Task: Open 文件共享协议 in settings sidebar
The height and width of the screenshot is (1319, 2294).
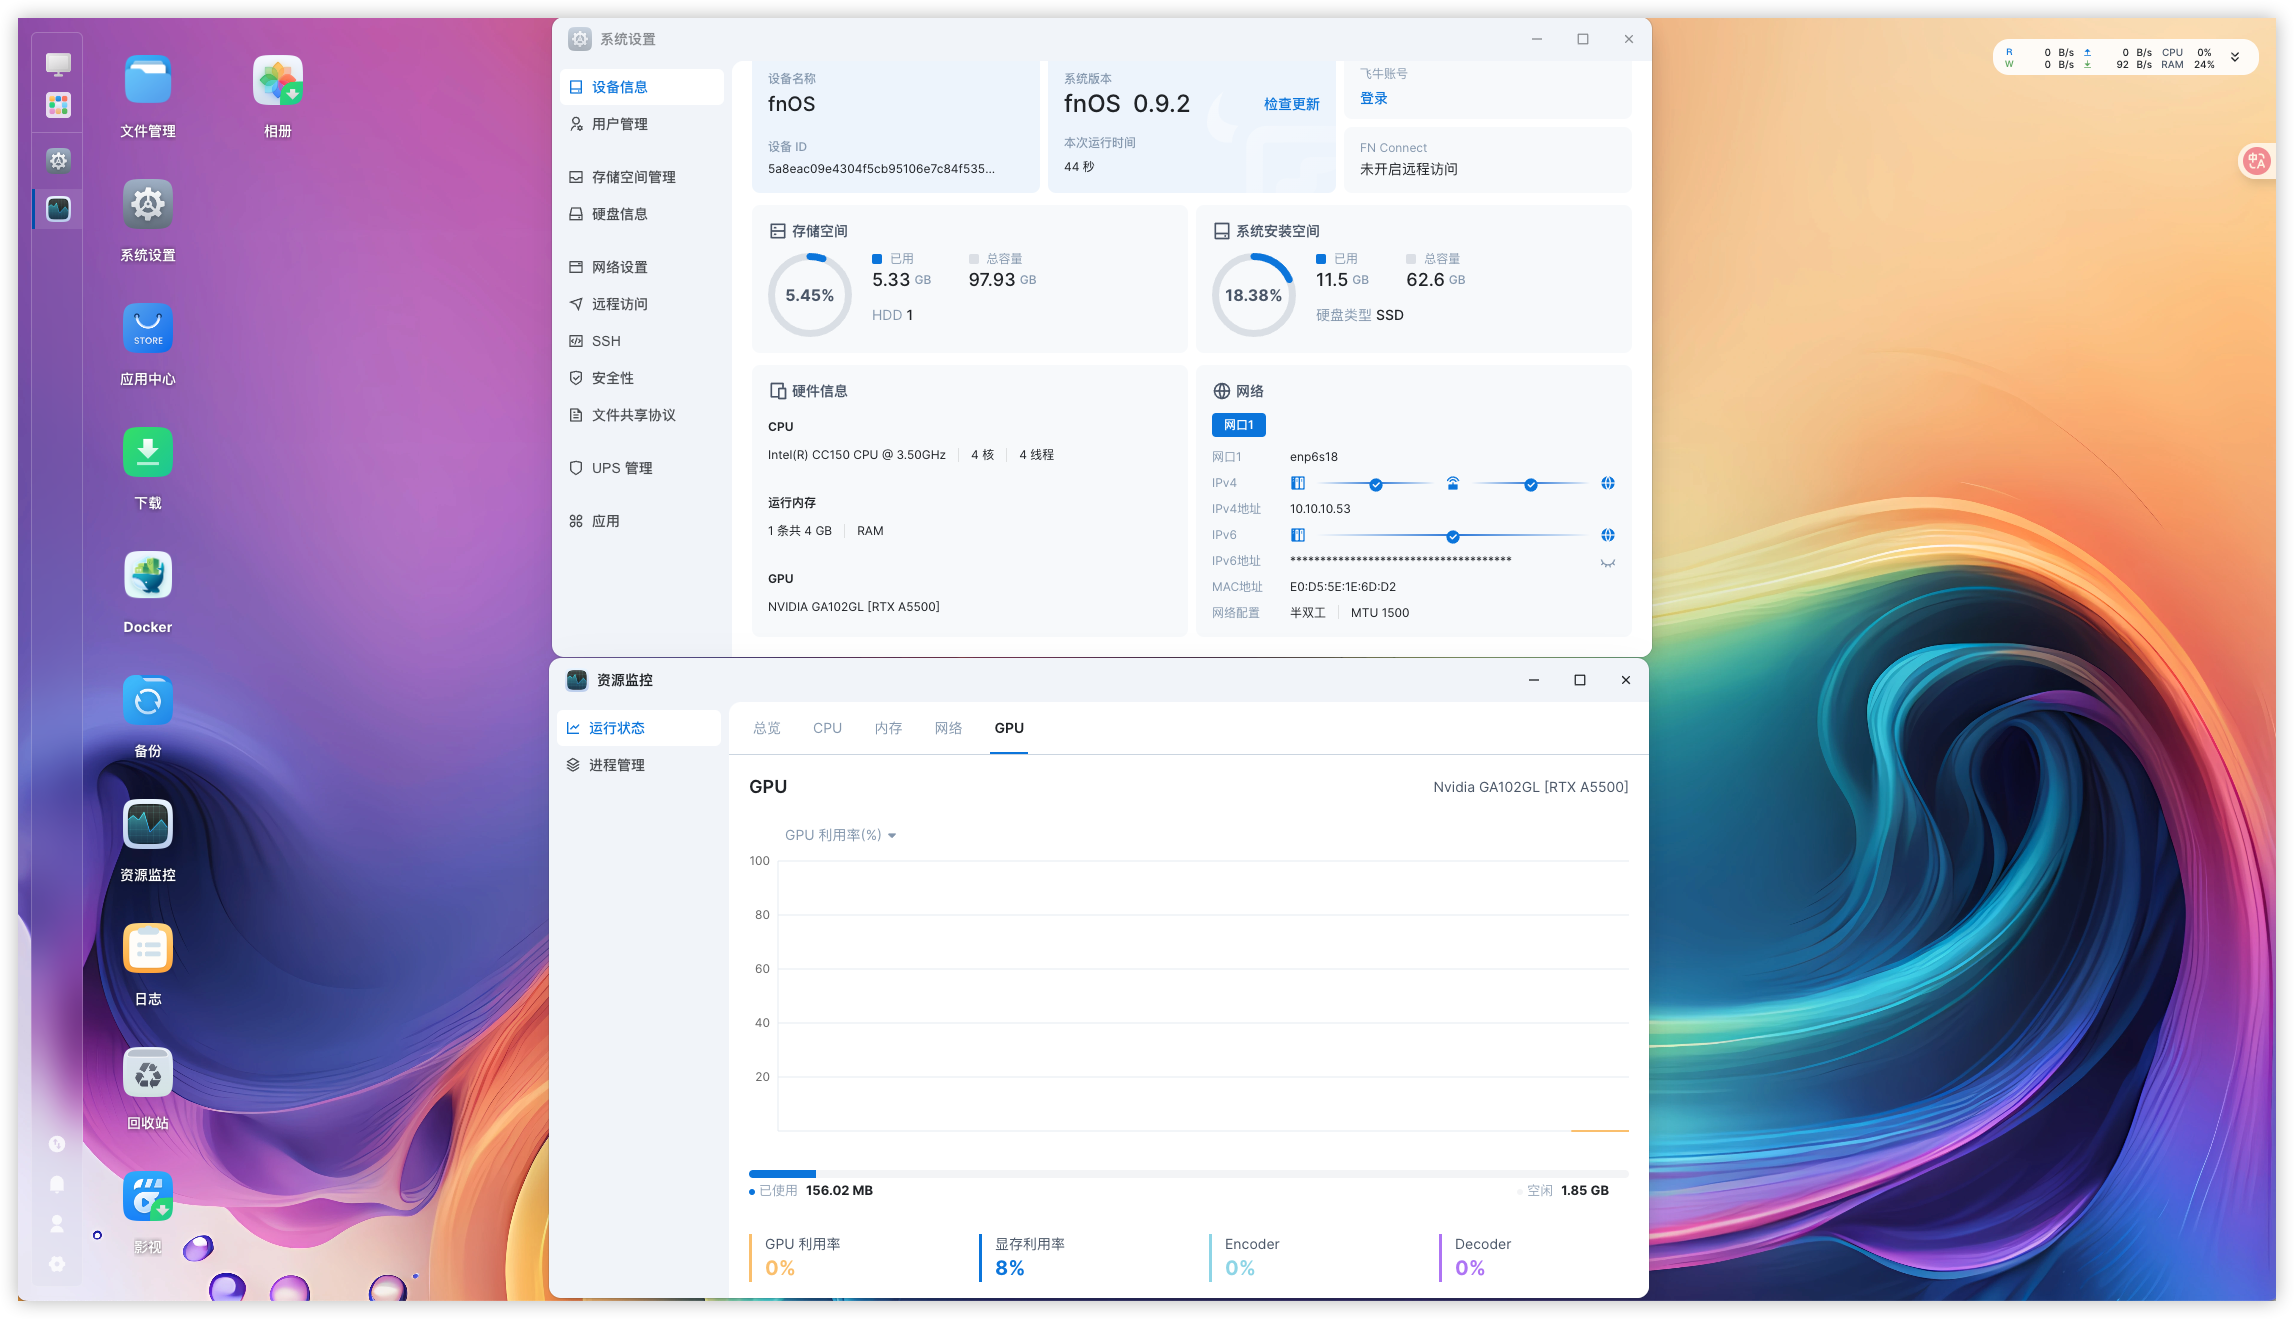Action: [x=641, y=415]
